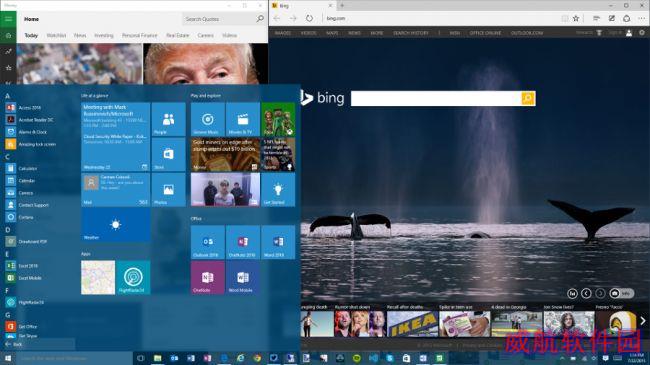Go to the Real Estate tab
The height and width of the screenshot is (365, 650).
coord(177,36)
